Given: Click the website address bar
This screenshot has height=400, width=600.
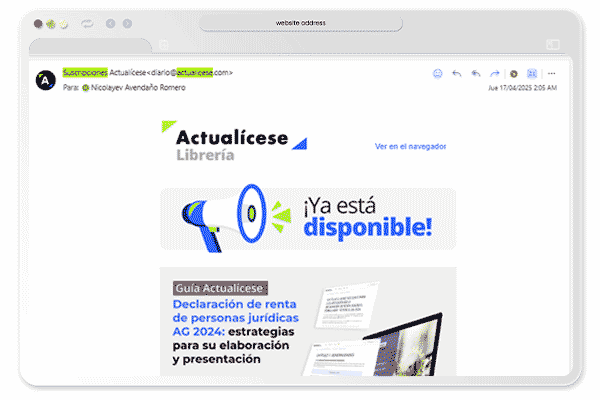Looking at the screenshot, I should coord(301,23).
